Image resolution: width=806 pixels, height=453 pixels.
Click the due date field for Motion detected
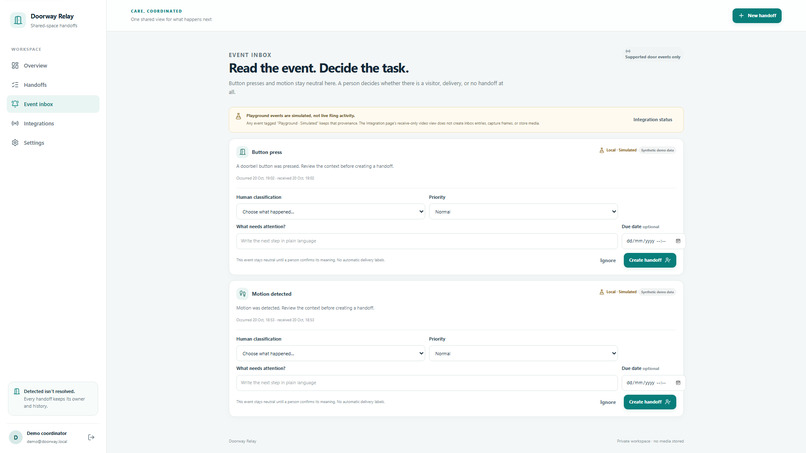pyautogui.click(x=653, y=383)
